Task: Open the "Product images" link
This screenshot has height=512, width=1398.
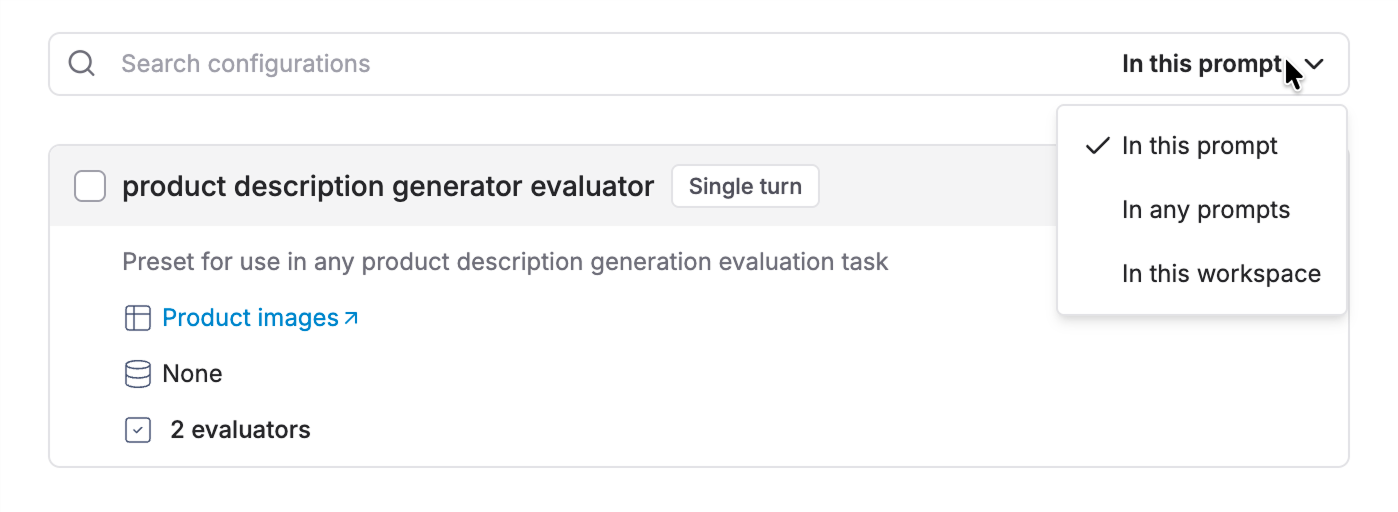Action: 250,318
